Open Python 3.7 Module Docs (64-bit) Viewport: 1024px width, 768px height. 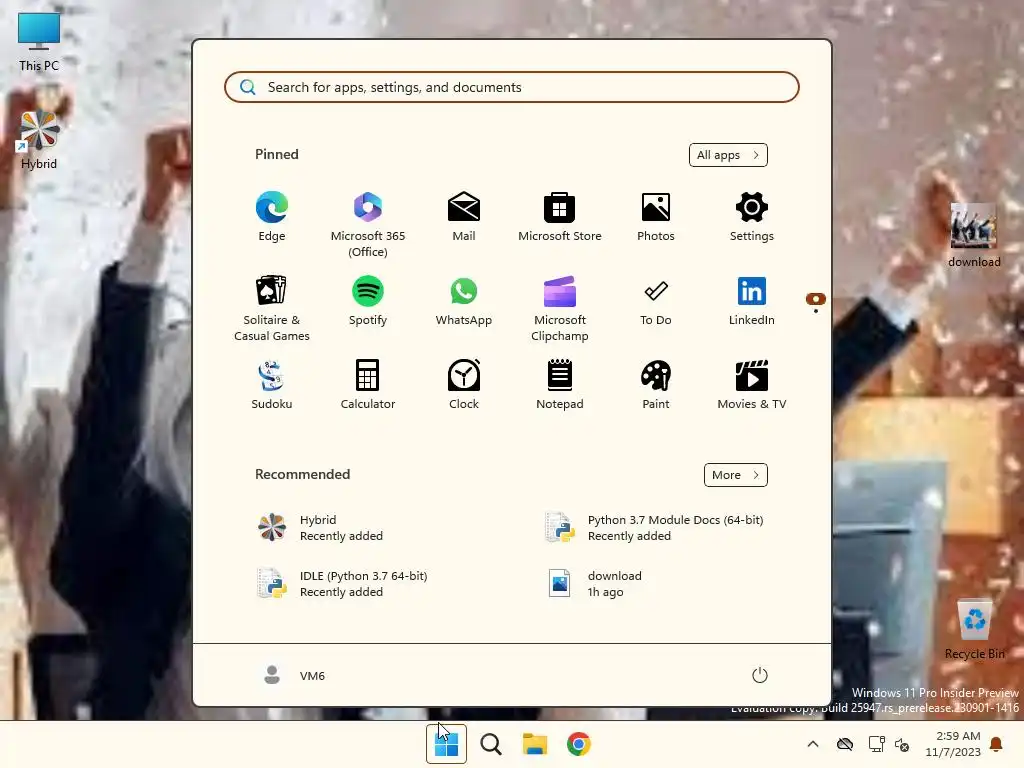pos(655,528)
